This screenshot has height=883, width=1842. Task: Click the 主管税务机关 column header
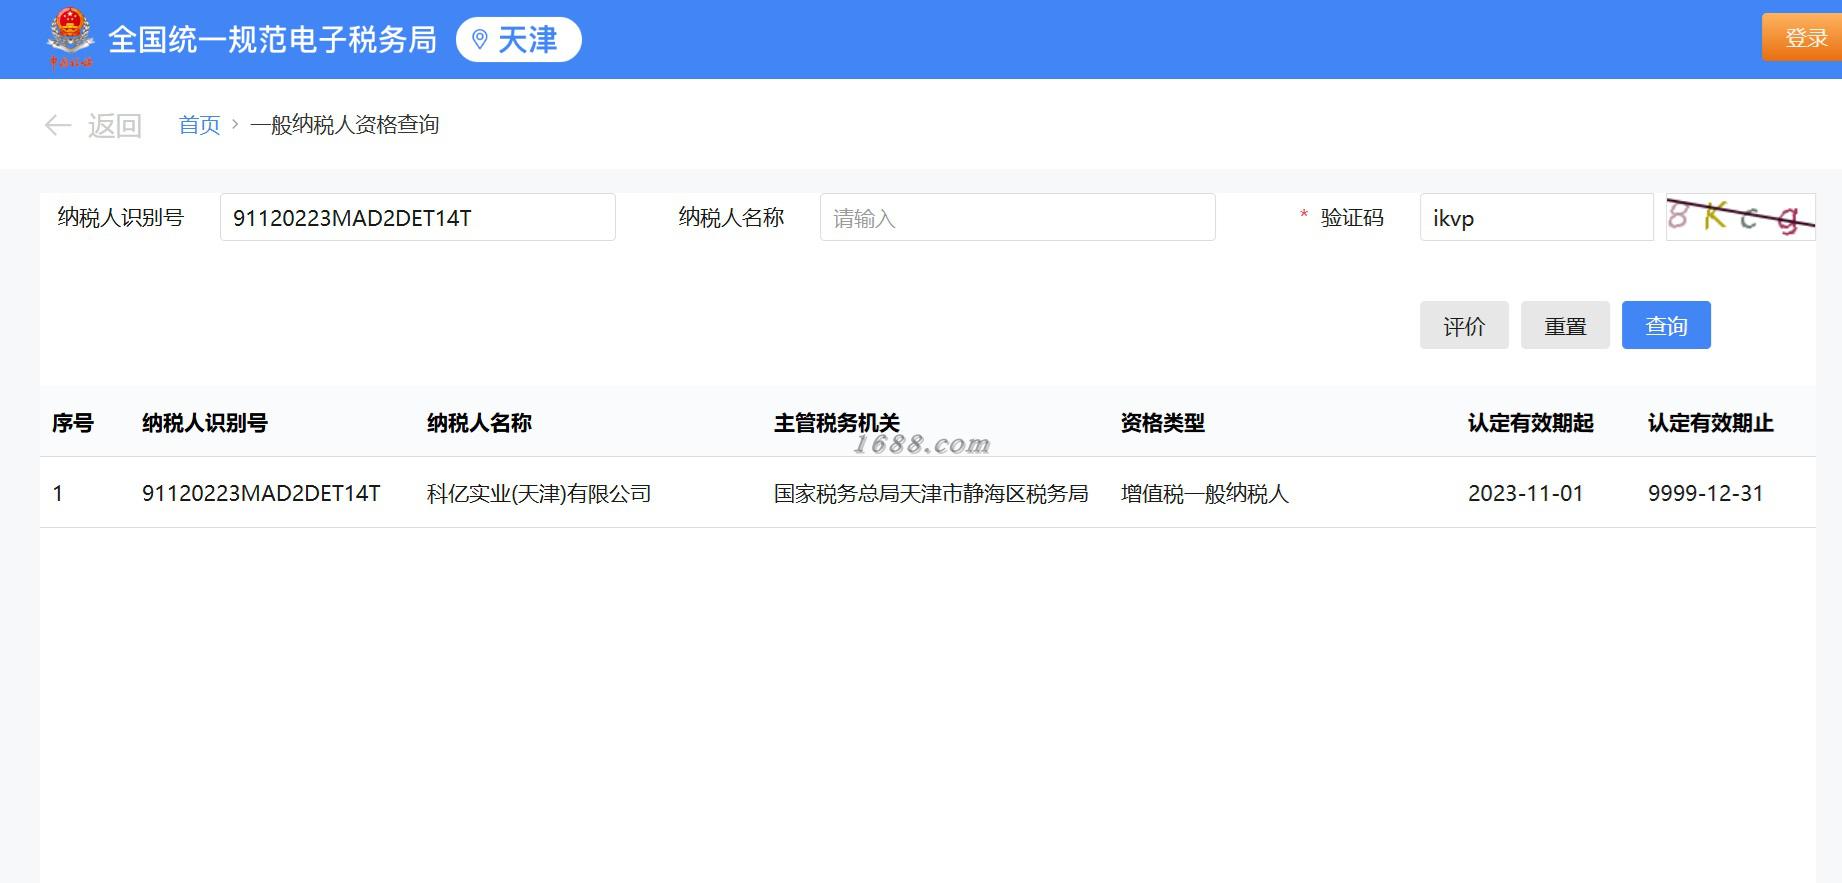(x=837, y=423)
